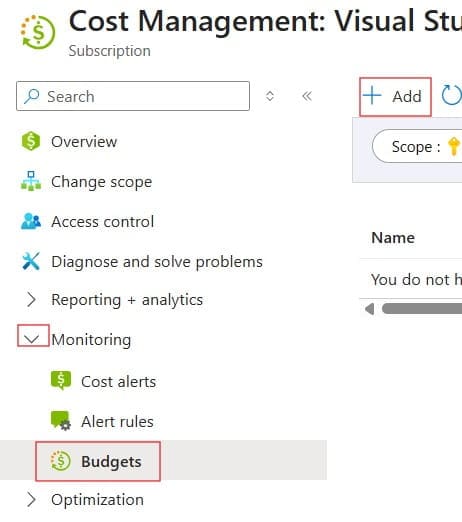
Task: Click the plus icon beside Add
Action: click(372, 95)
